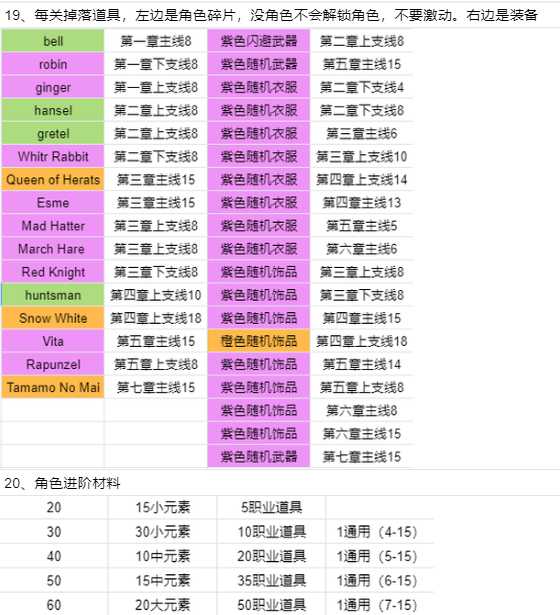Screen dimensions: 560x615
Task: Click the '第五章主线5' cell
Action: click(x=362, y=226)
